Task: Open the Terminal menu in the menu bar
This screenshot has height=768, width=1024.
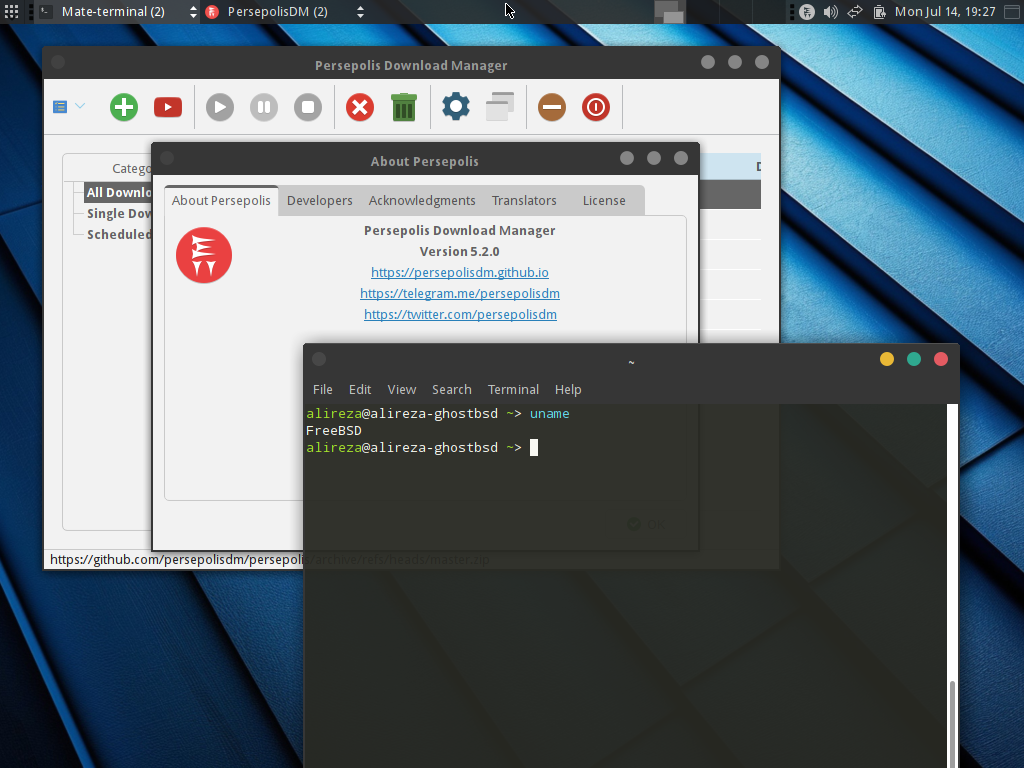Action: 513,390
